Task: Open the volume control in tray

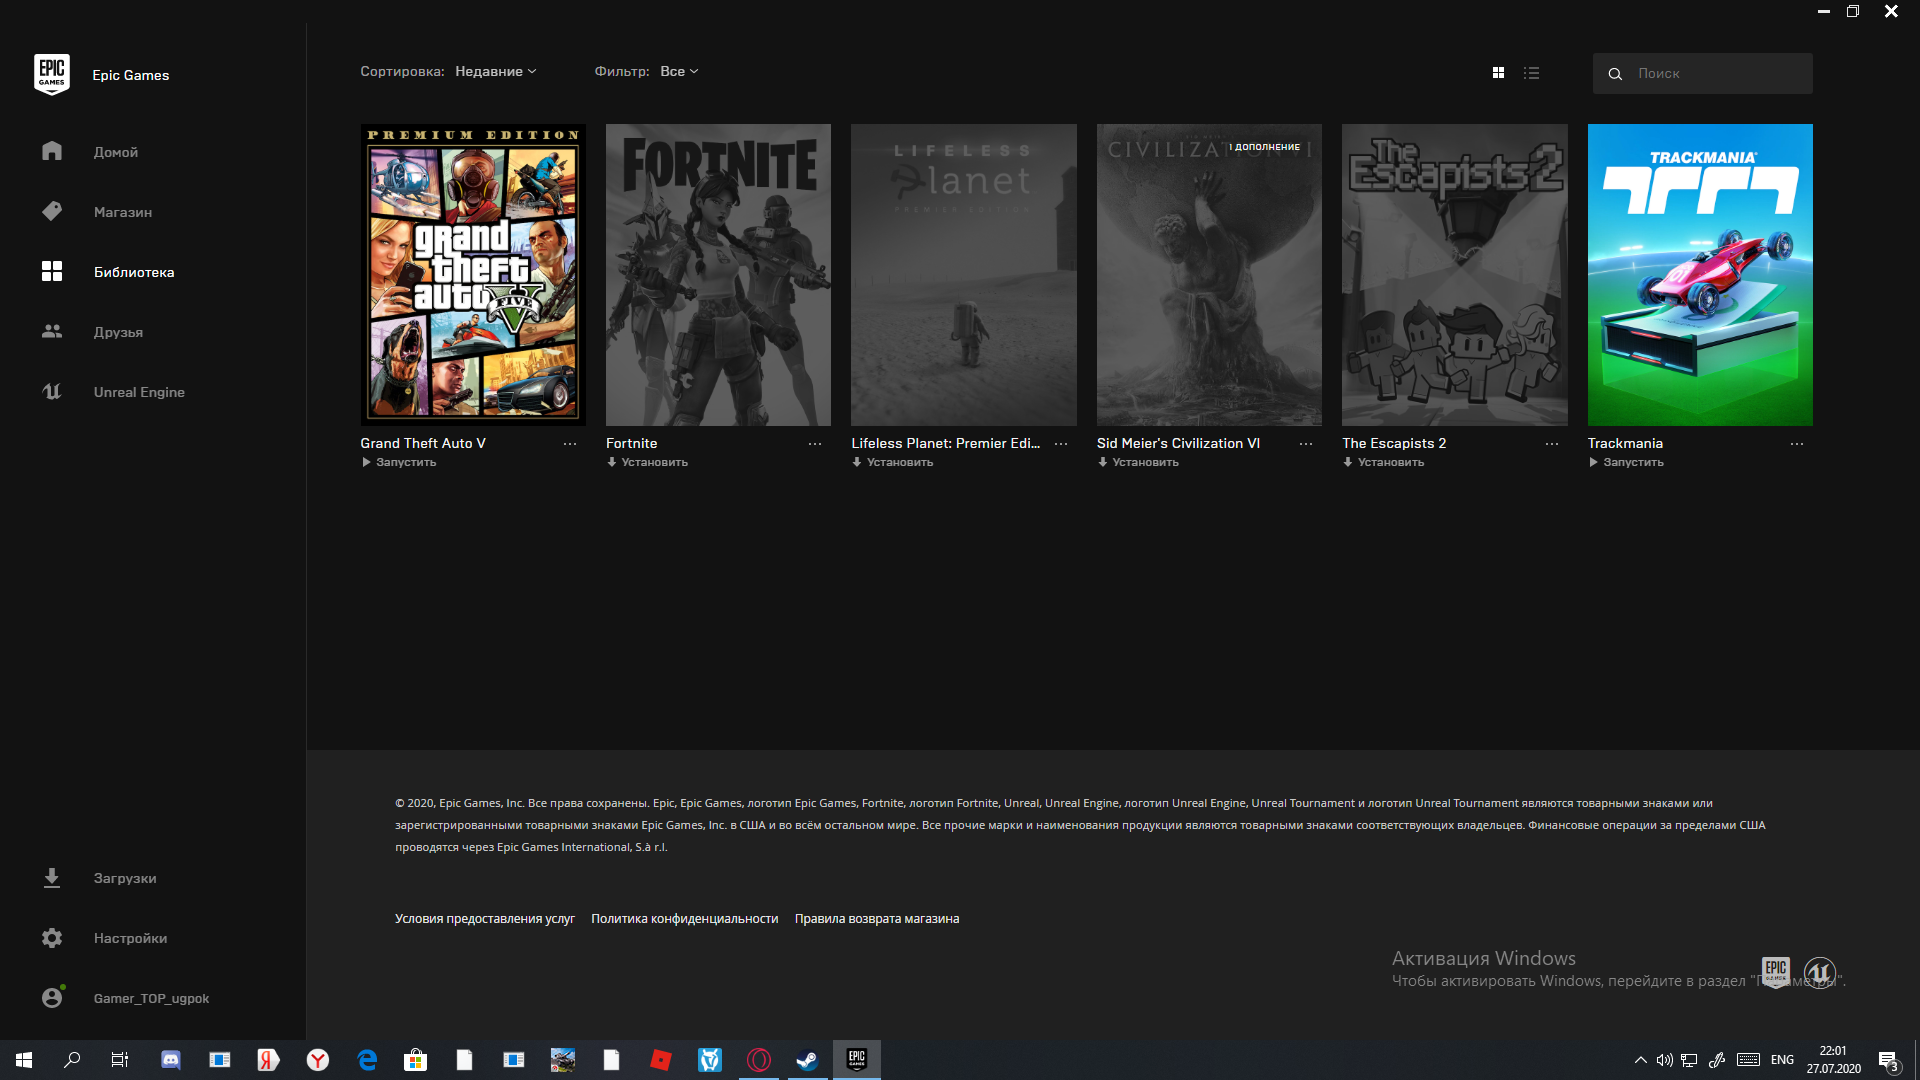Action: pos(1664,1060)
